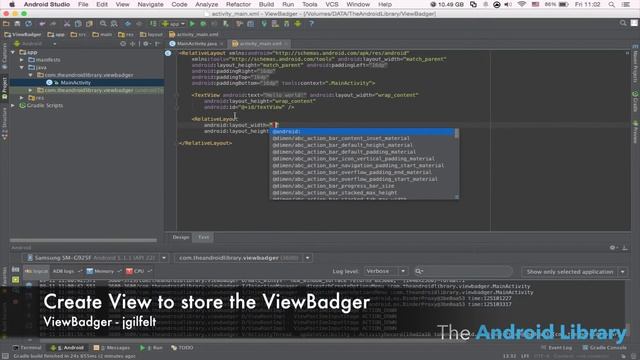The width and height of the screenshot is (640, 360).
Task: Click the Make Project toolbar icon
Action: 153,24
